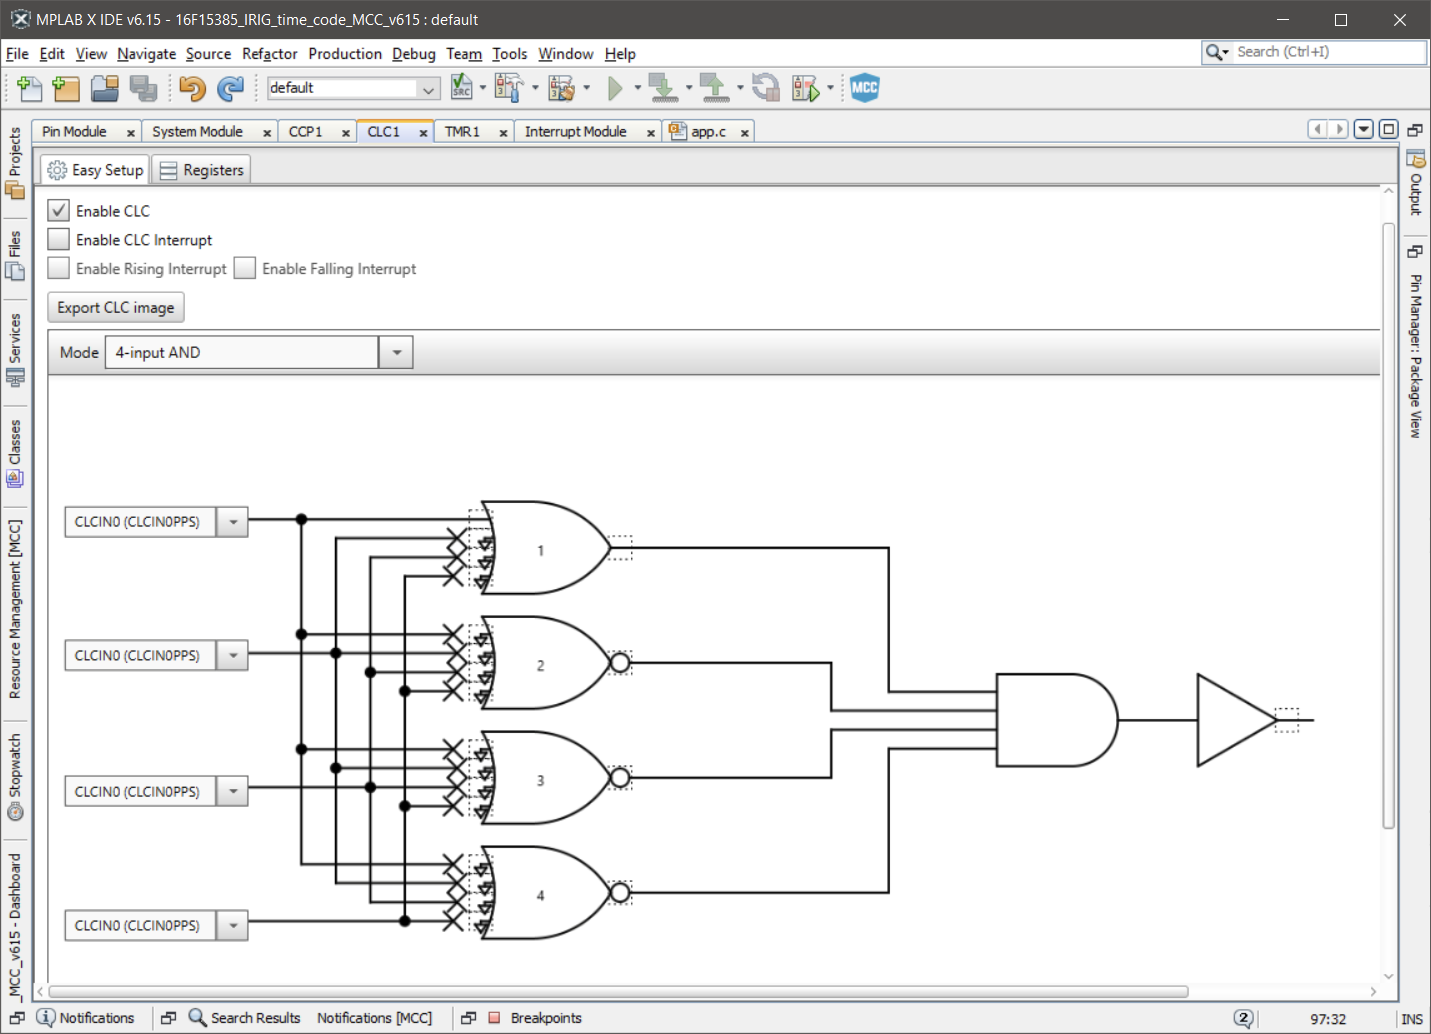
Task: Click the New File toolbar icon
Action: click(29, 89)
